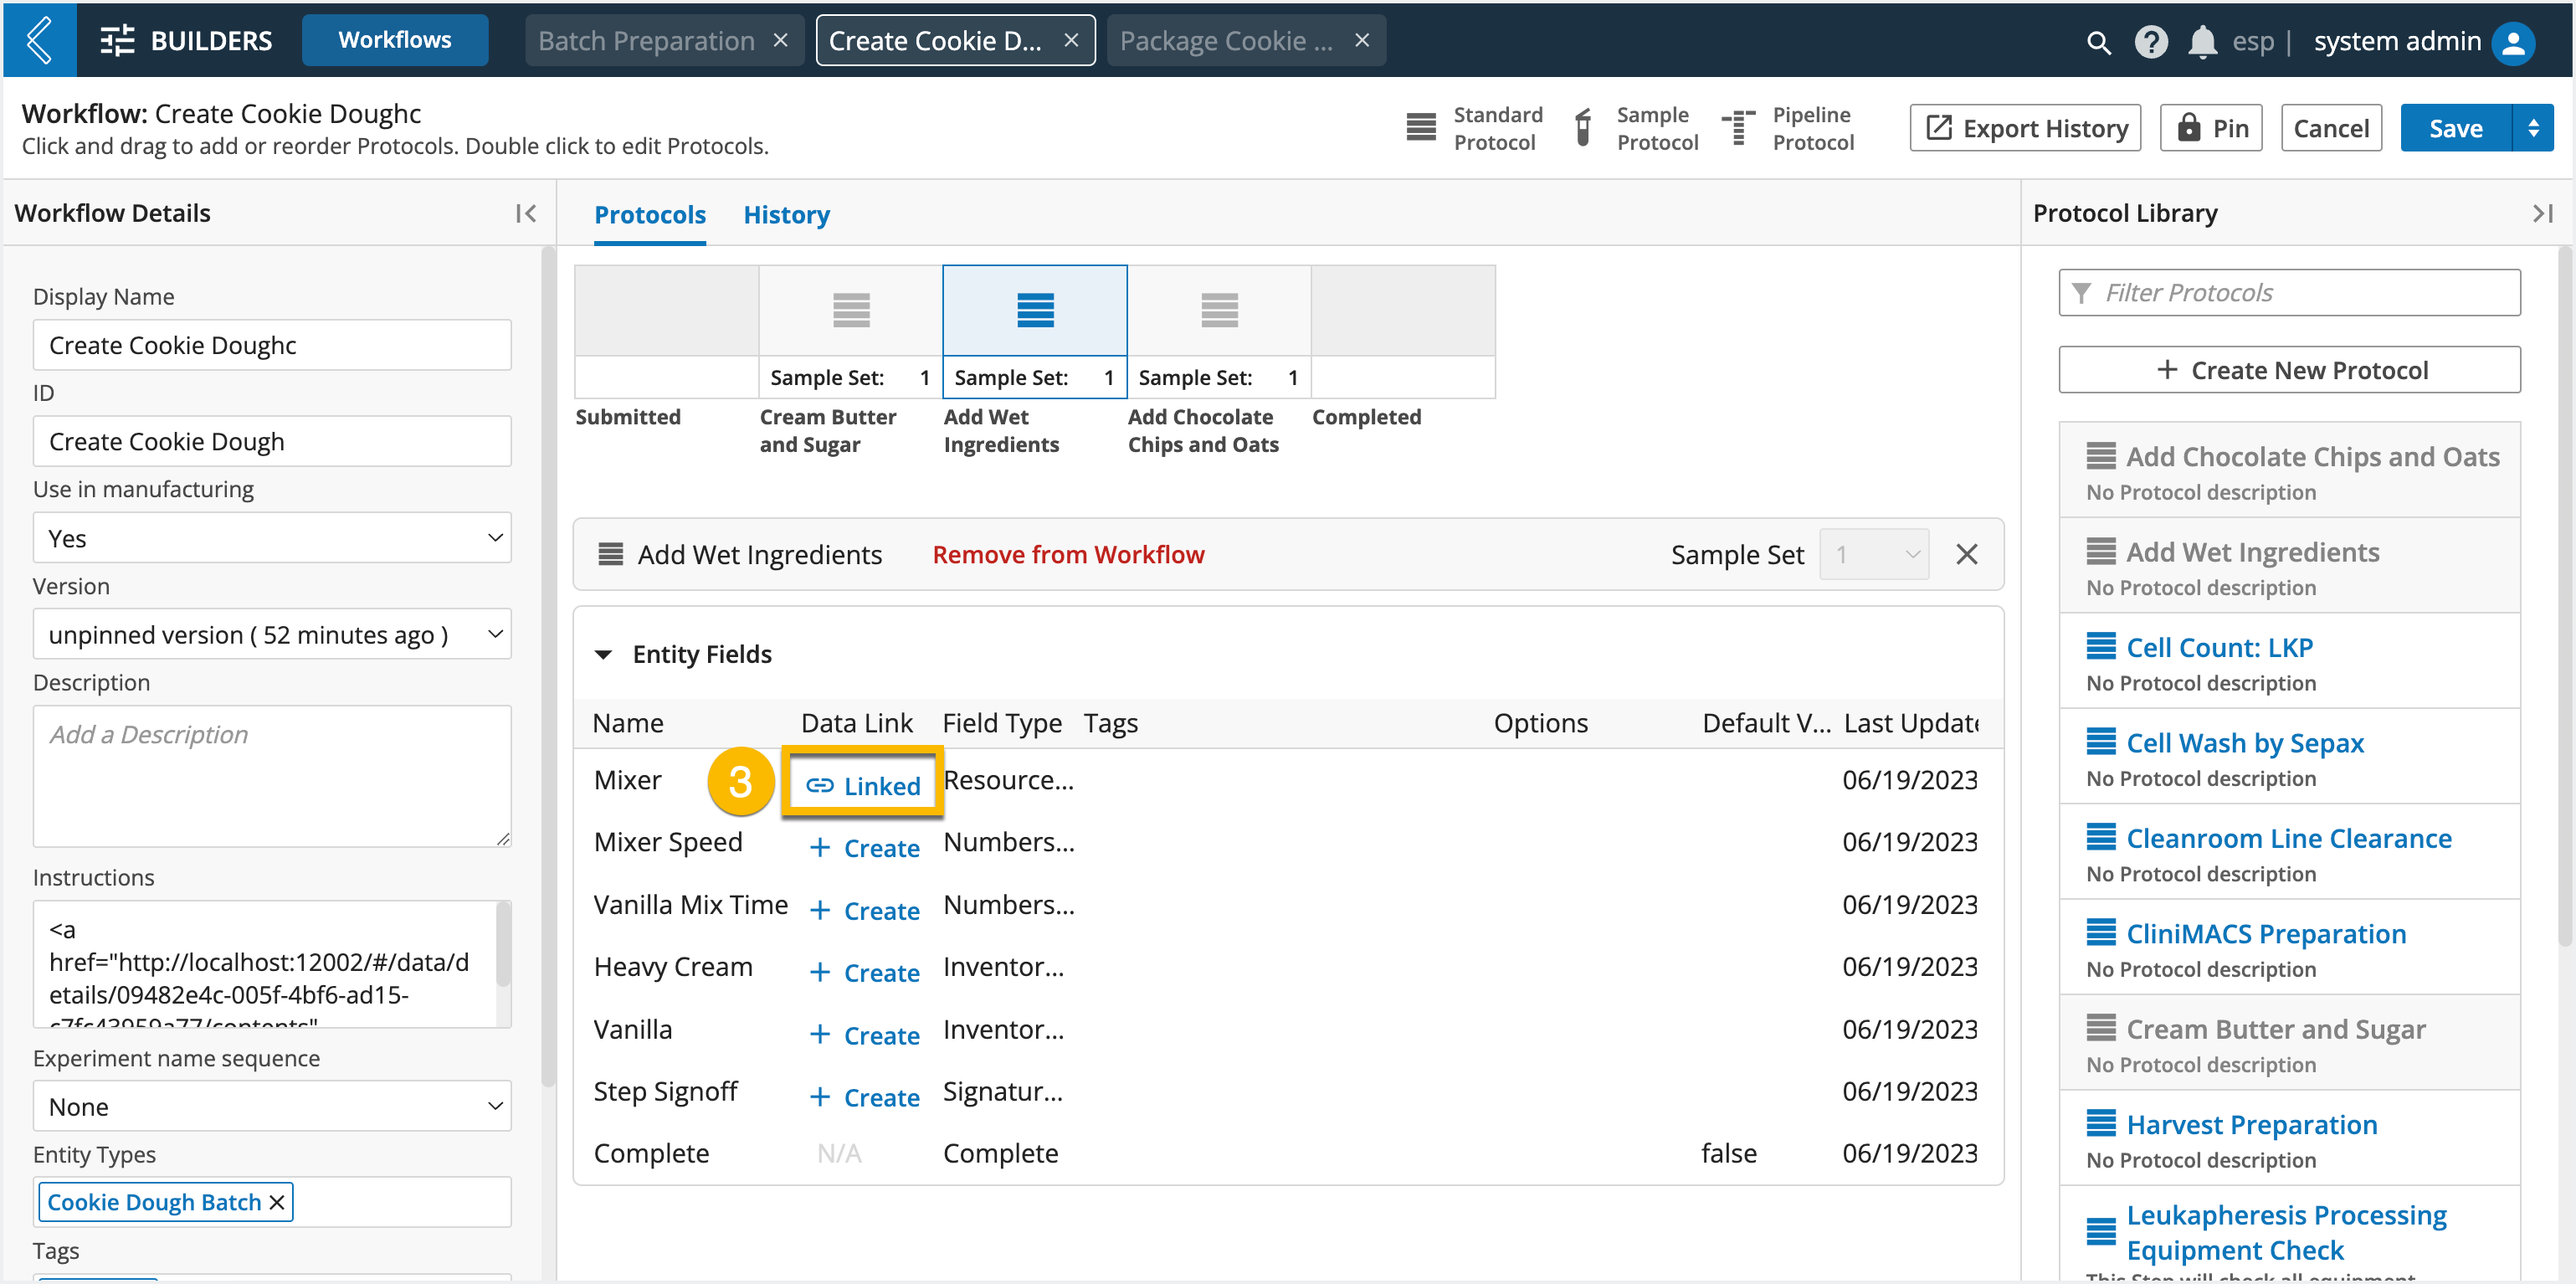Open the Save split-button dropdown arrow
The width and height of the screenshot is (2576, 1284).
tap(2533, 128)
